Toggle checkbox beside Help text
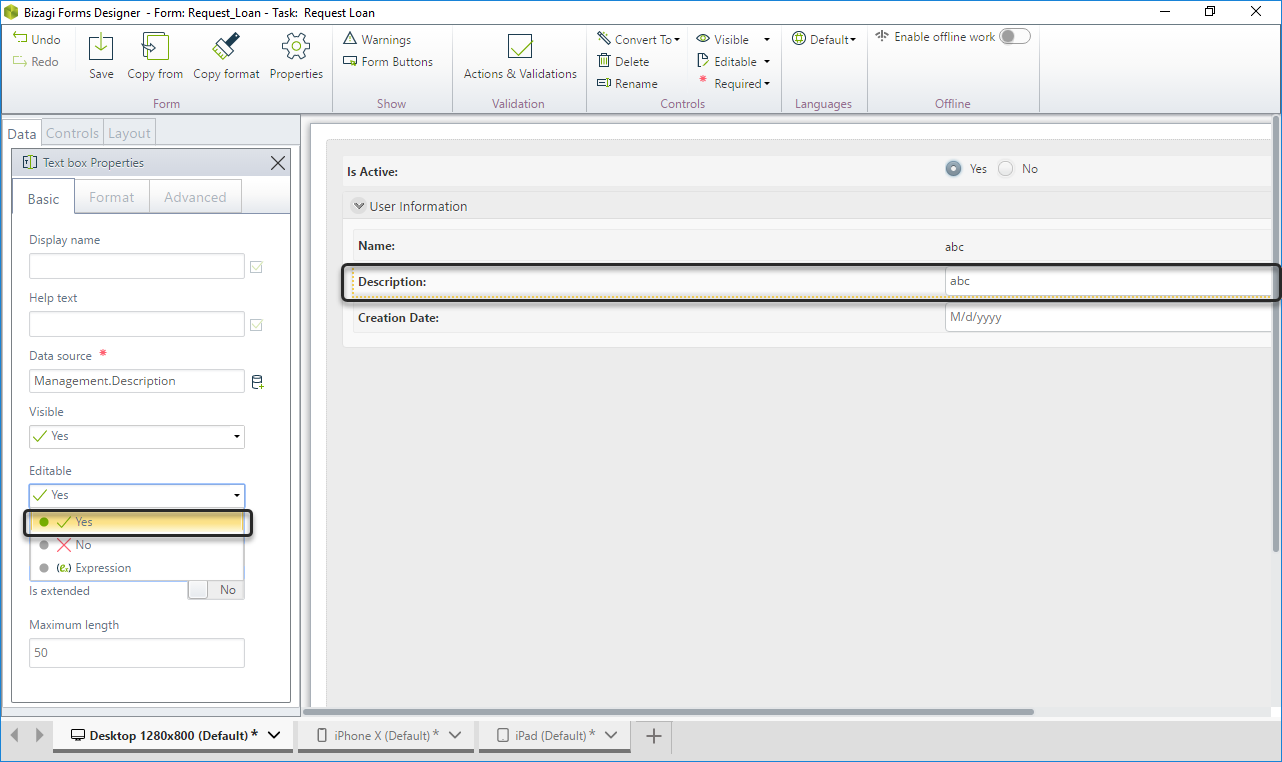 (256, 325)
